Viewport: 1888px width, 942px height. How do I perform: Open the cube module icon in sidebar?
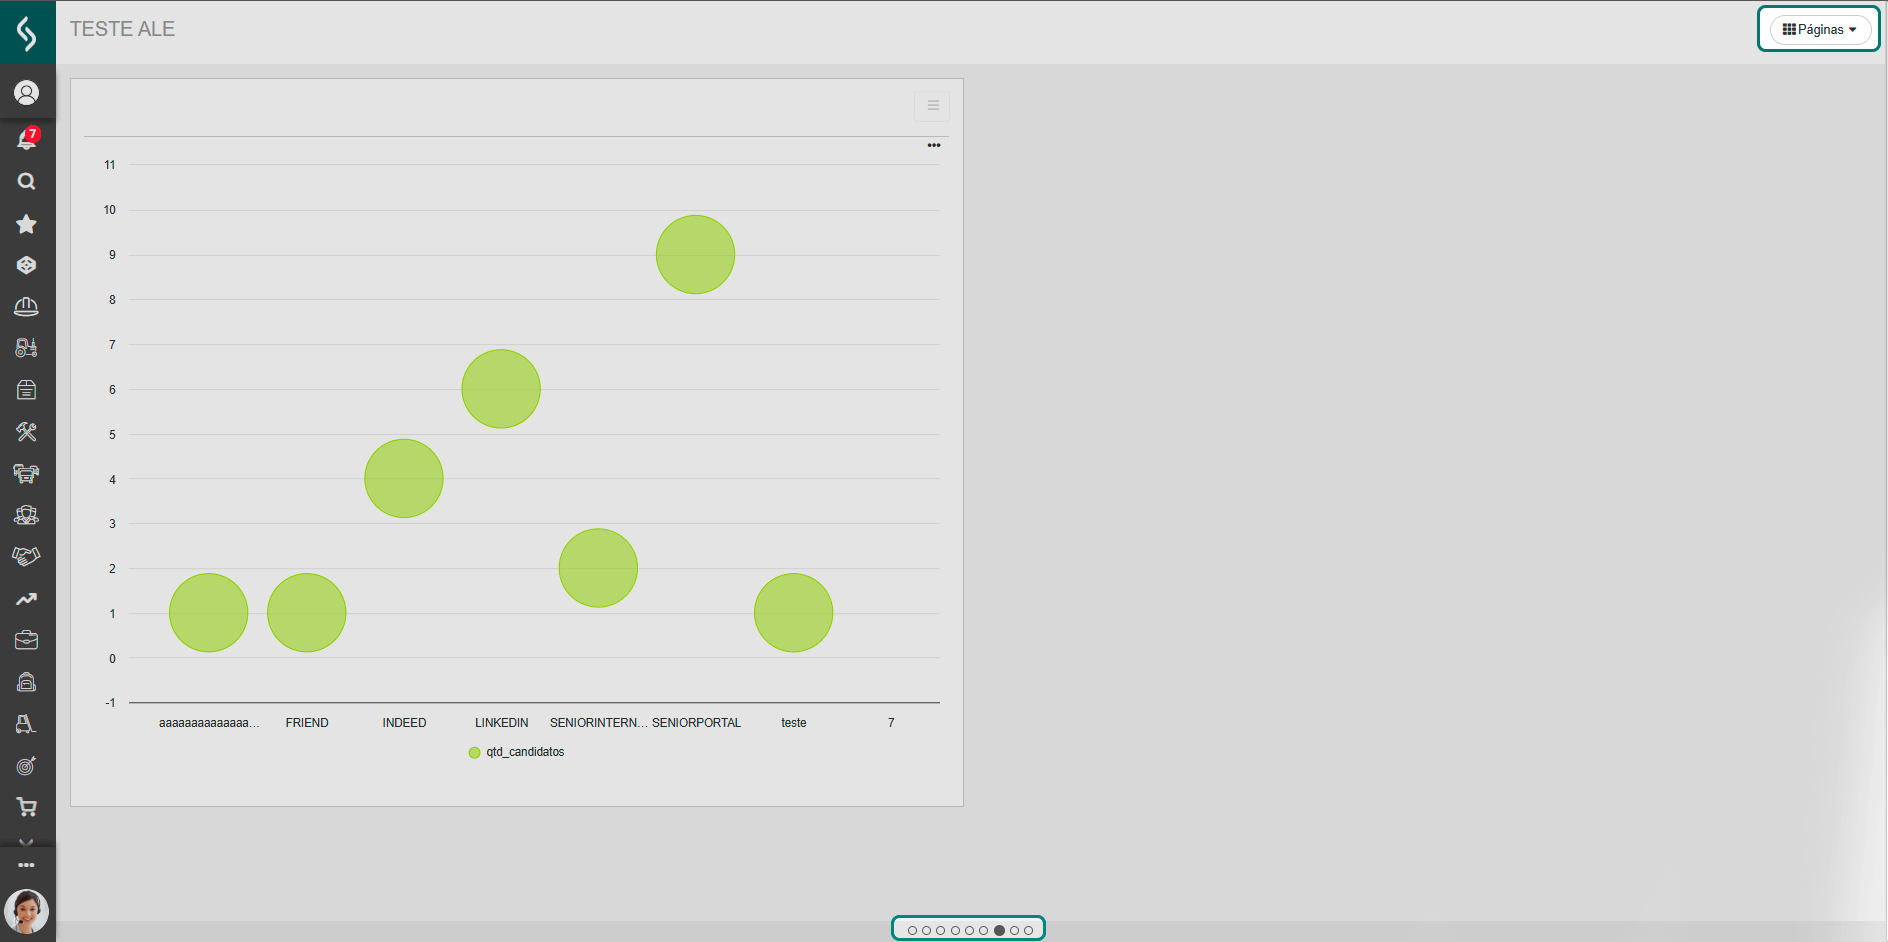pyautogui.click(x=27, y=265)
